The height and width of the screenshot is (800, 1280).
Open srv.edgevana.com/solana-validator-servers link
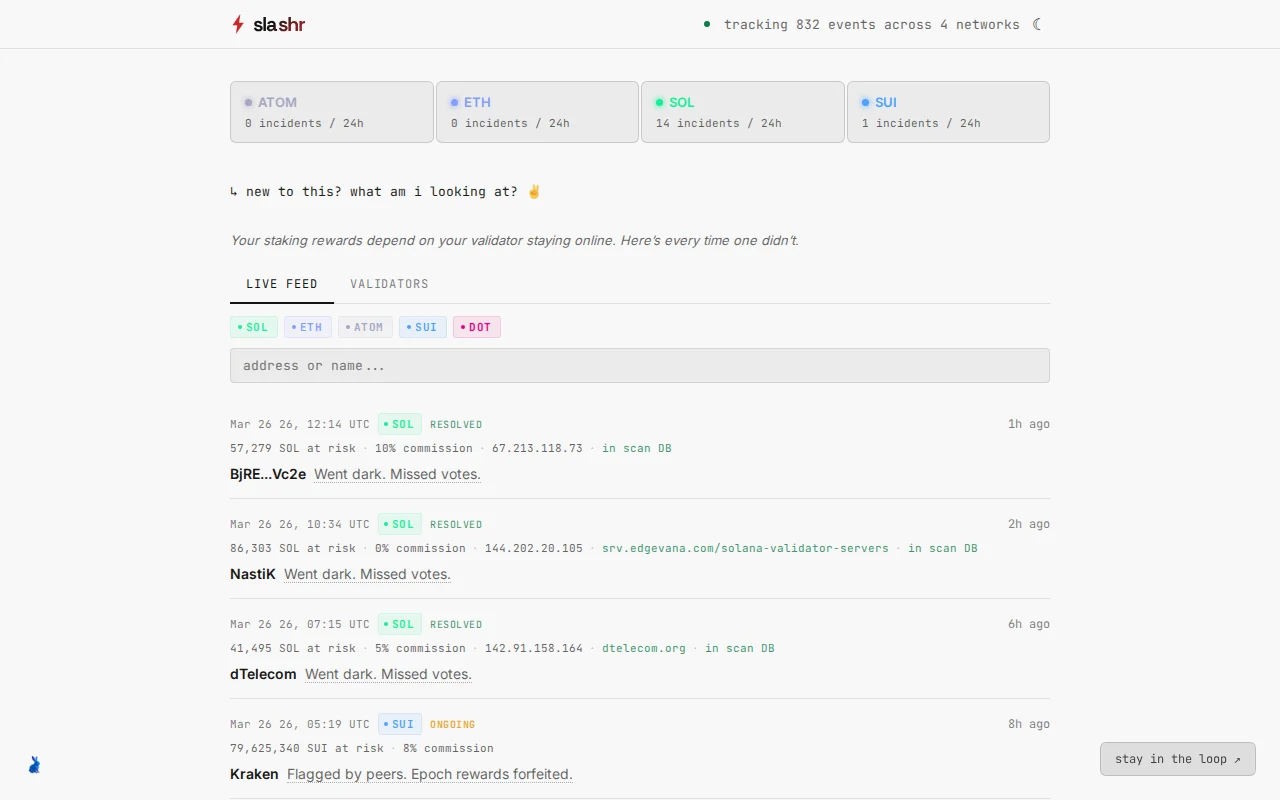coord(745,548)
